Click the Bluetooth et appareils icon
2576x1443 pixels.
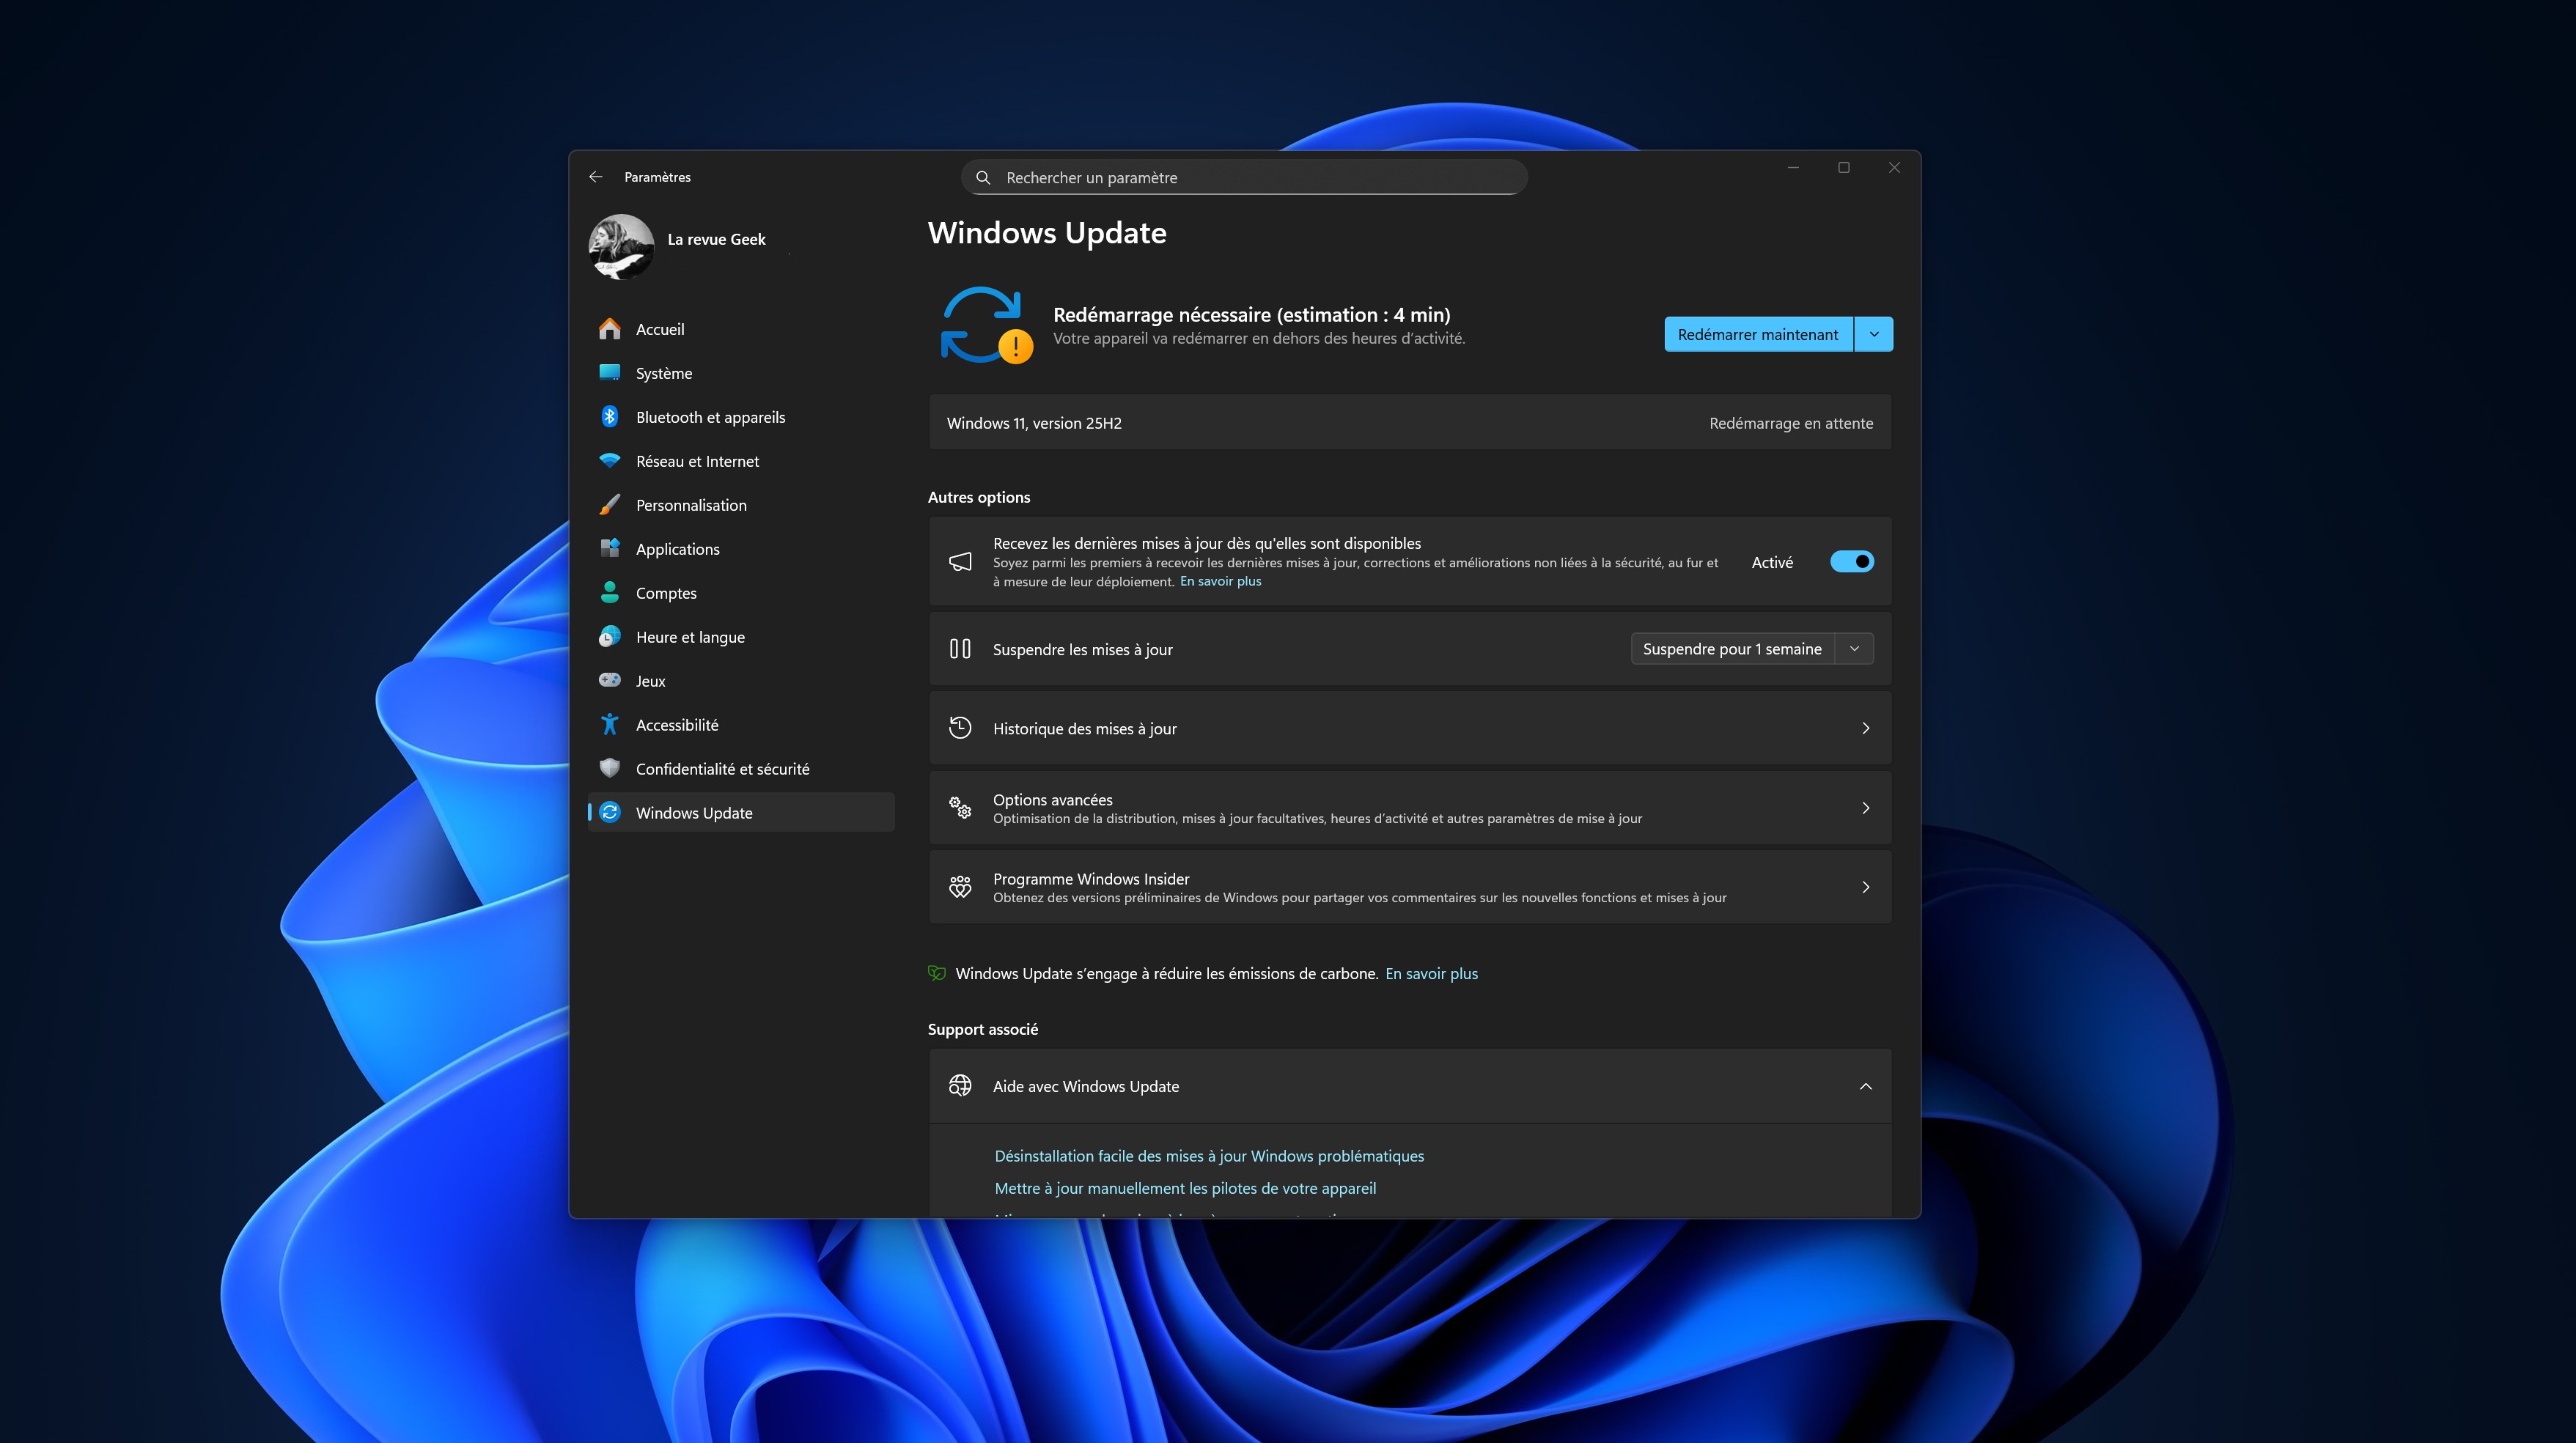point(609,417)
